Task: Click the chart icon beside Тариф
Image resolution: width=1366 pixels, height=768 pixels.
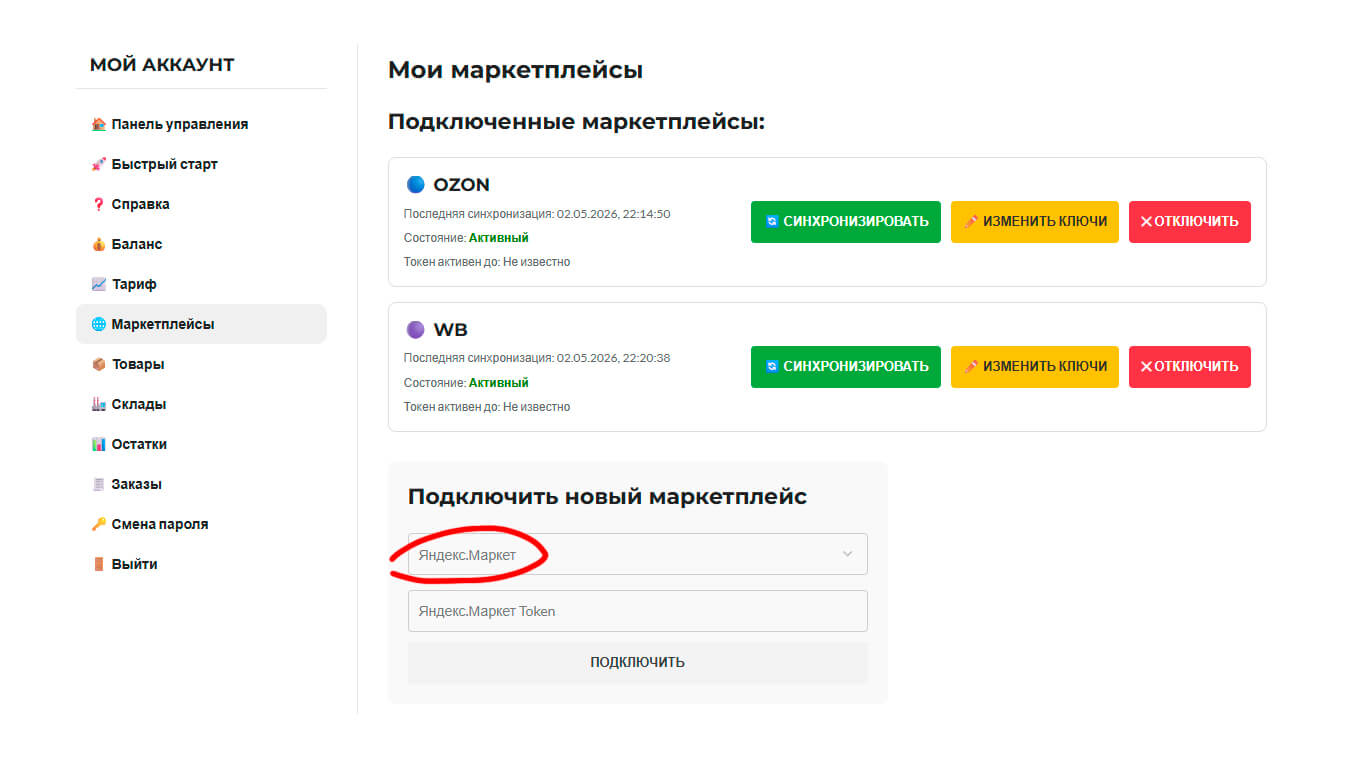Action: click(98, 284)
